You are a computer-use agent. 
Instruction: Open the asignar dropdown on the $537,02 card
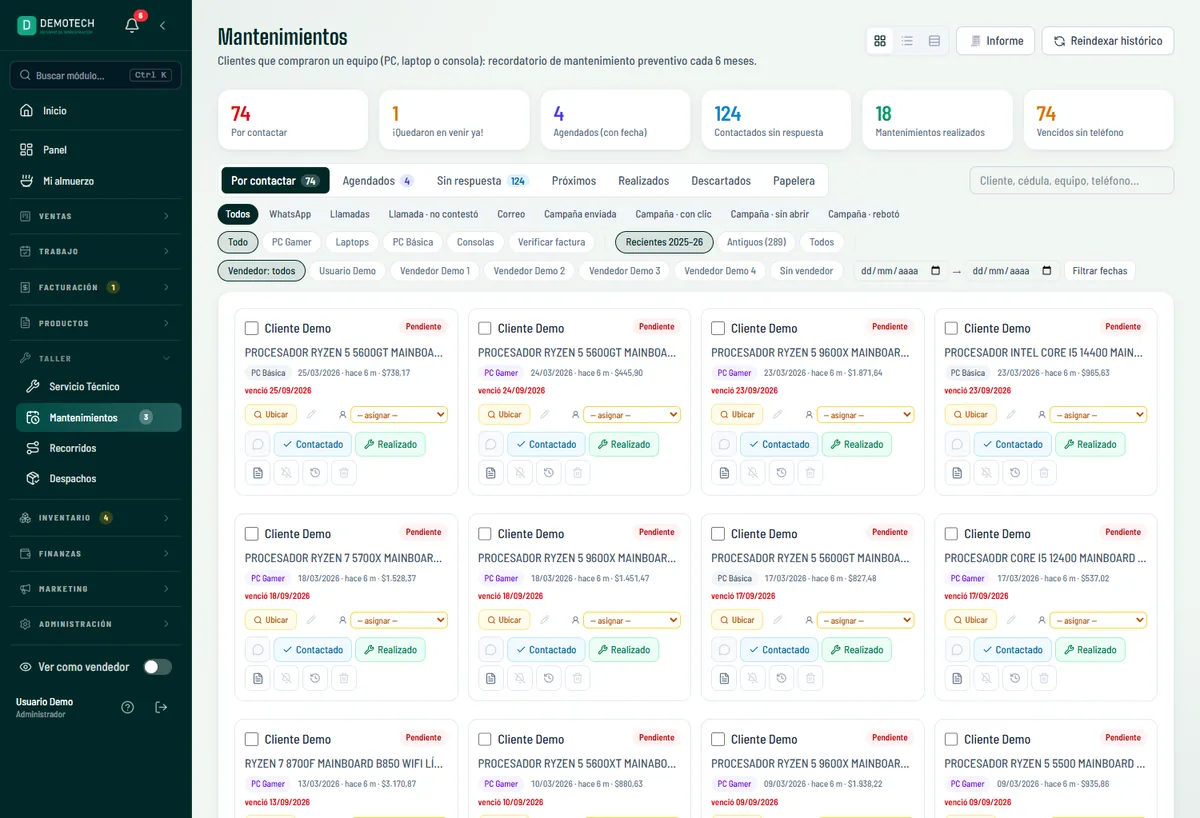click(x=1098, y=620)
